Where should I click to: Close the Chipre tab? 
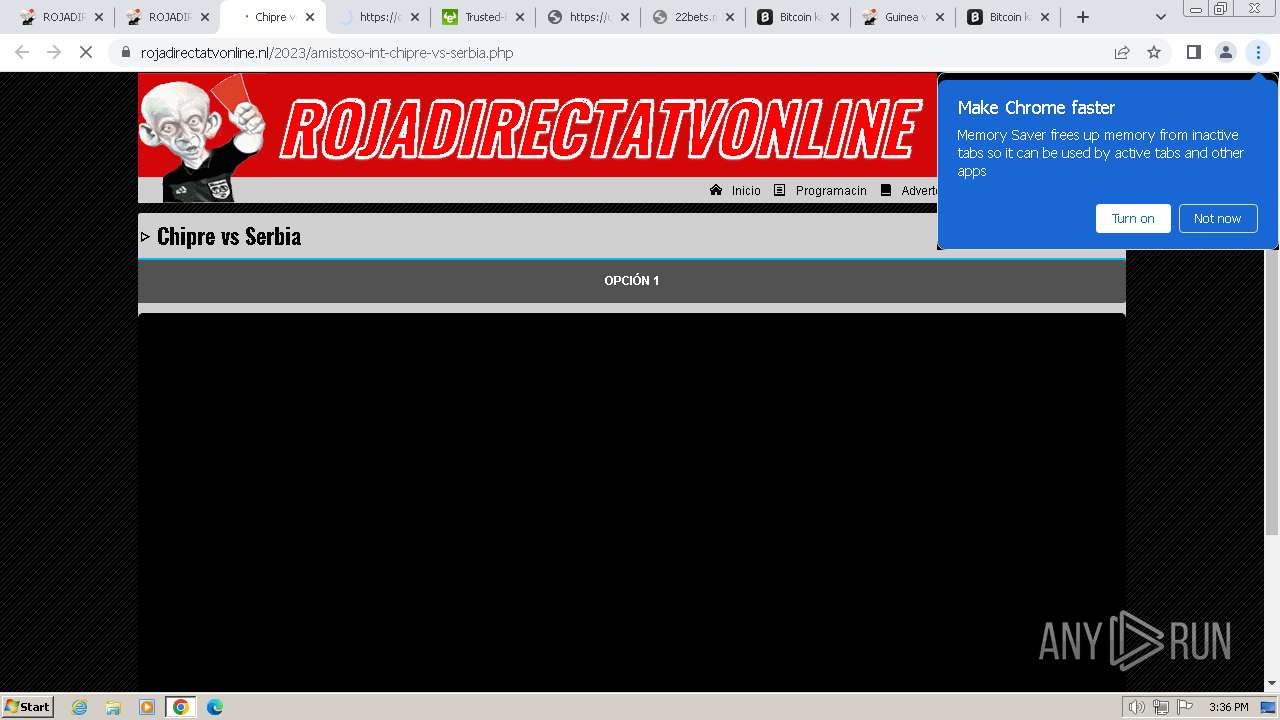click(309, 17)
